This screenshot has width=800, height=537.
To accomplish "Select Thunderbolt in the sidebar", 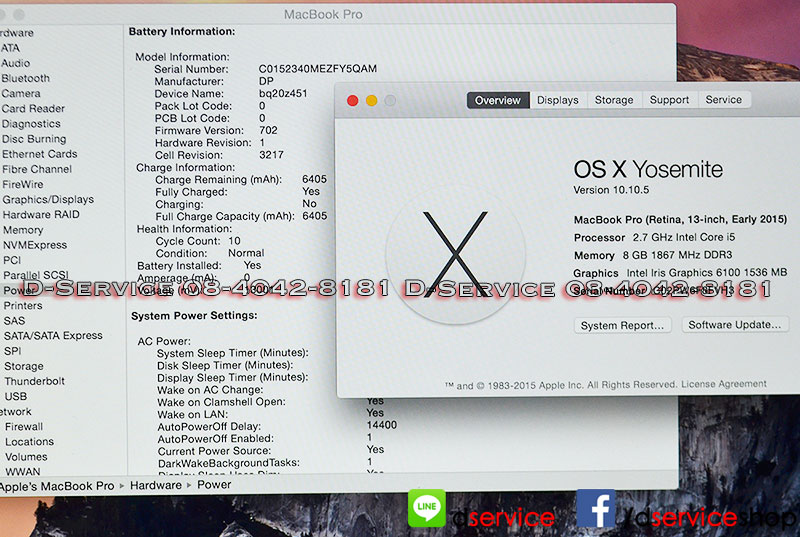I will (34, 381).
